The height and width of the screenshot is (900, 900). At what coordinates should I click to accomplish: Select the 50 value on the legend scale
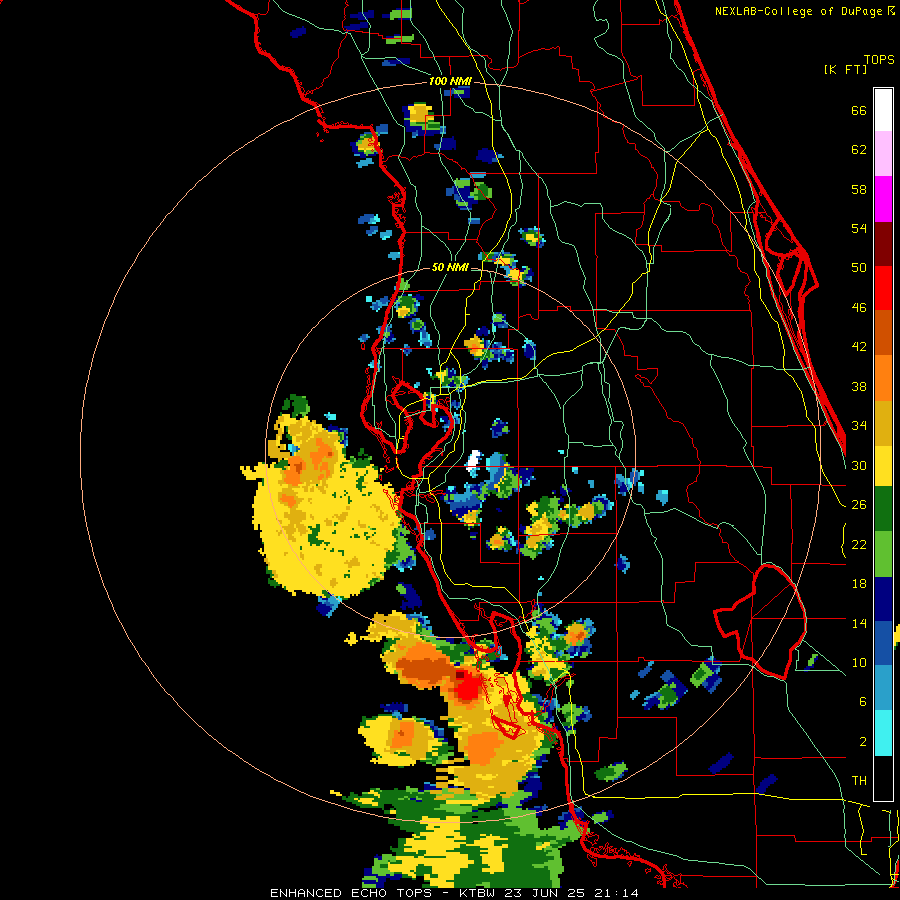859,267
